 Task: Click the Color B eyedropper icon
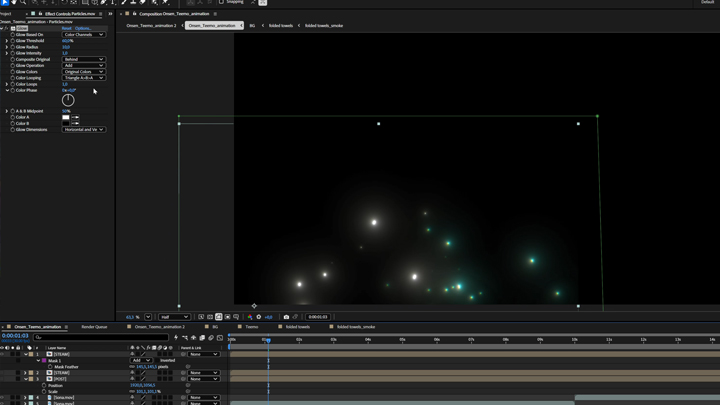pyautogui.click(x=75, y=124)
